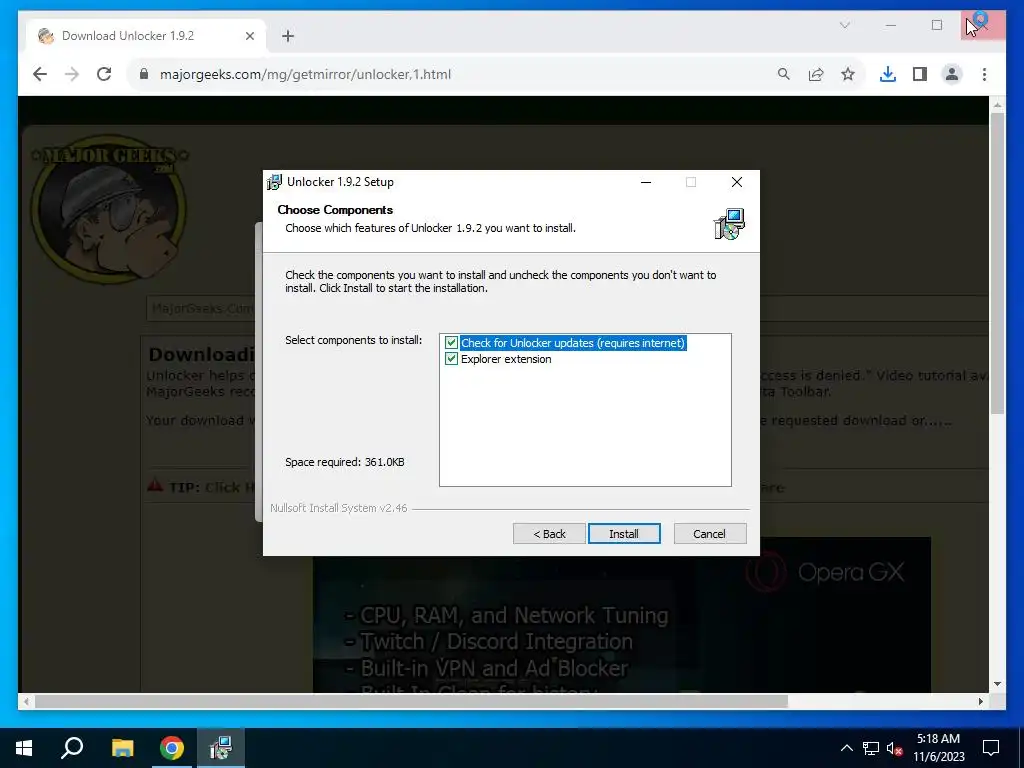The image size is (1024, 768).
Task: Click the Unlocker setup taskbar icon
Action: 221,748
